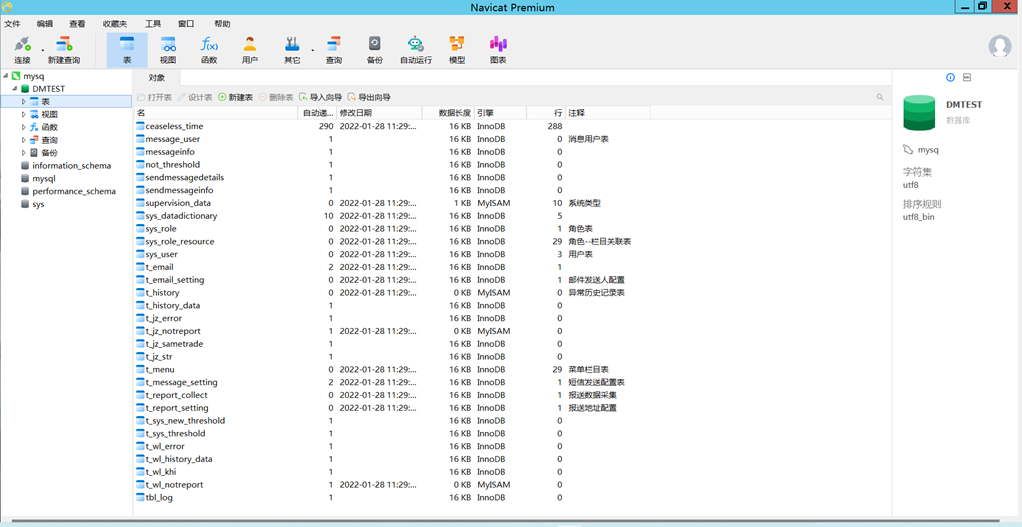Open the 连接 connection tool
The width and height of the screenshot is (1022, 527).
coord(22,50)
